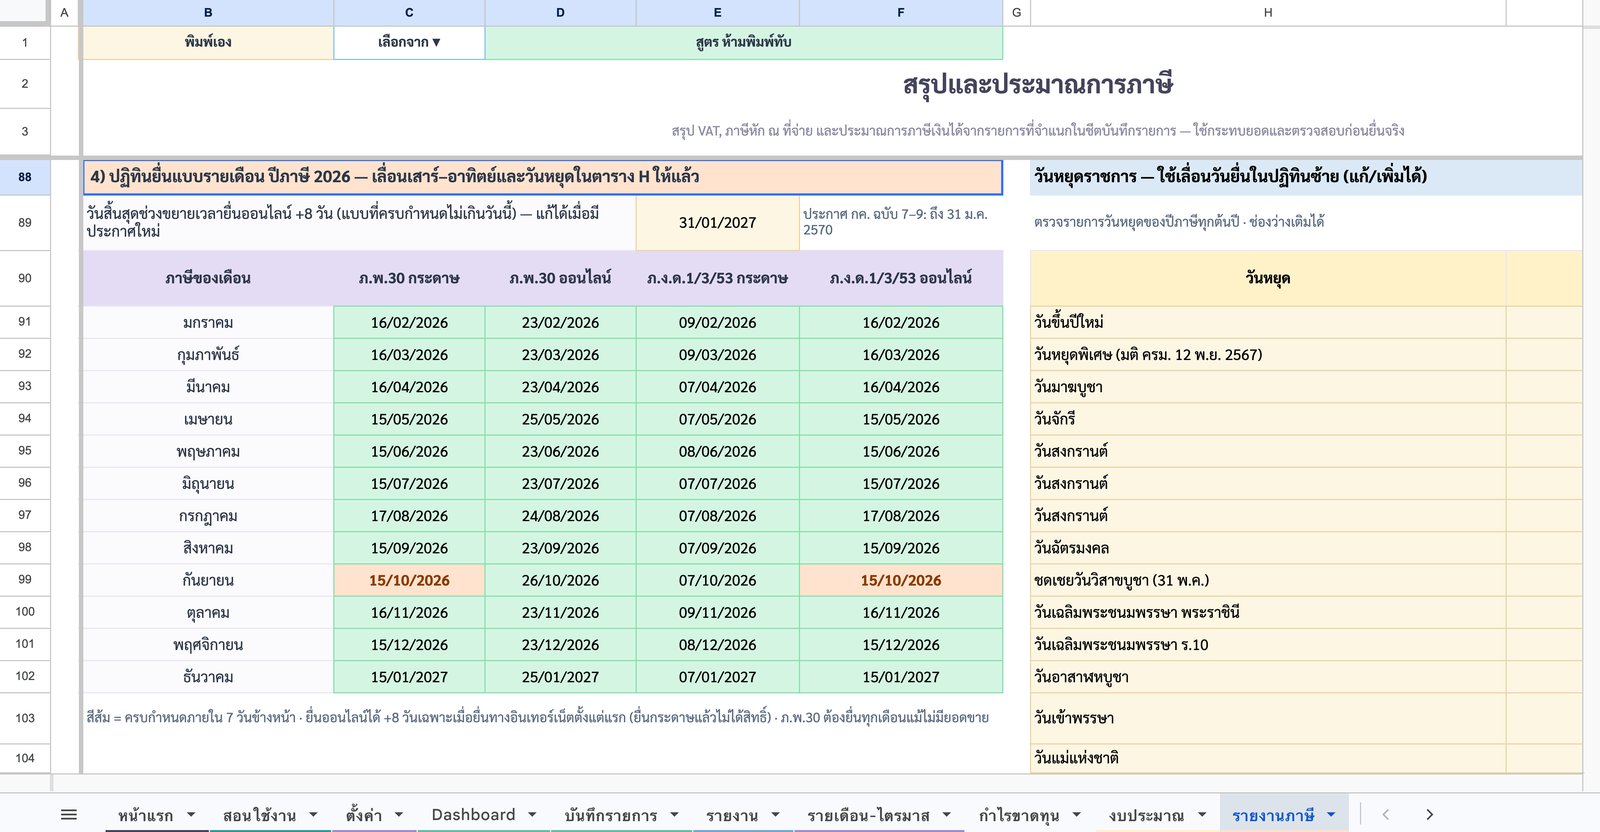Open รายงานภาษี tab dropdown arrow

(x=1331, y=815)
